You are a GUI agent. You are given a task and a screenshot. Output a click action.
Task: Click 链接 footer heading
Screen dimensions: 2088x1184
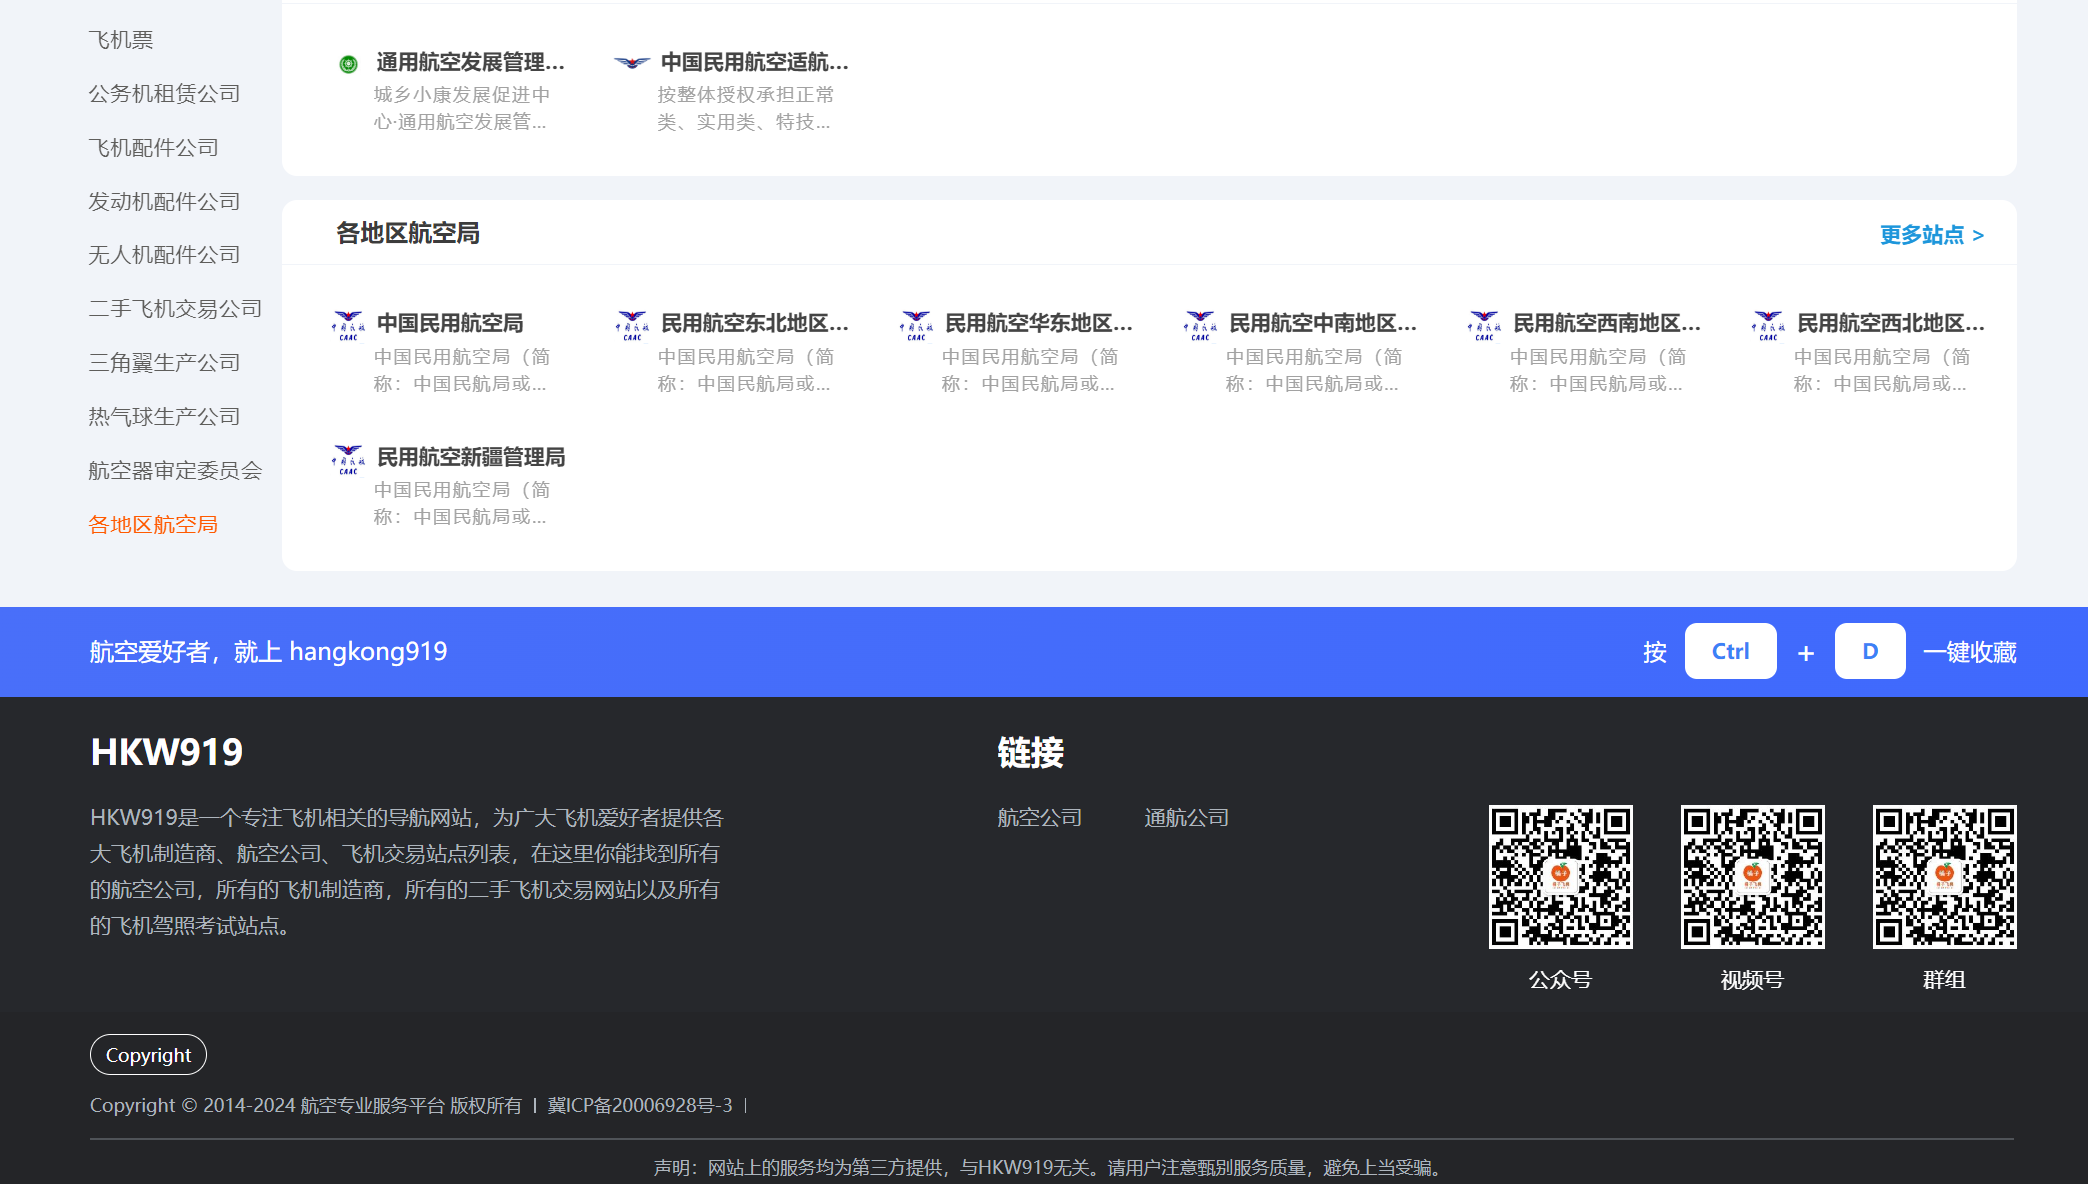tap(1031, 752)
